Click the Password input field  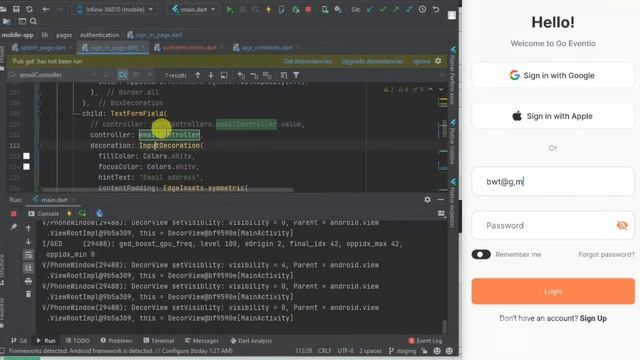tap(553, 225)
